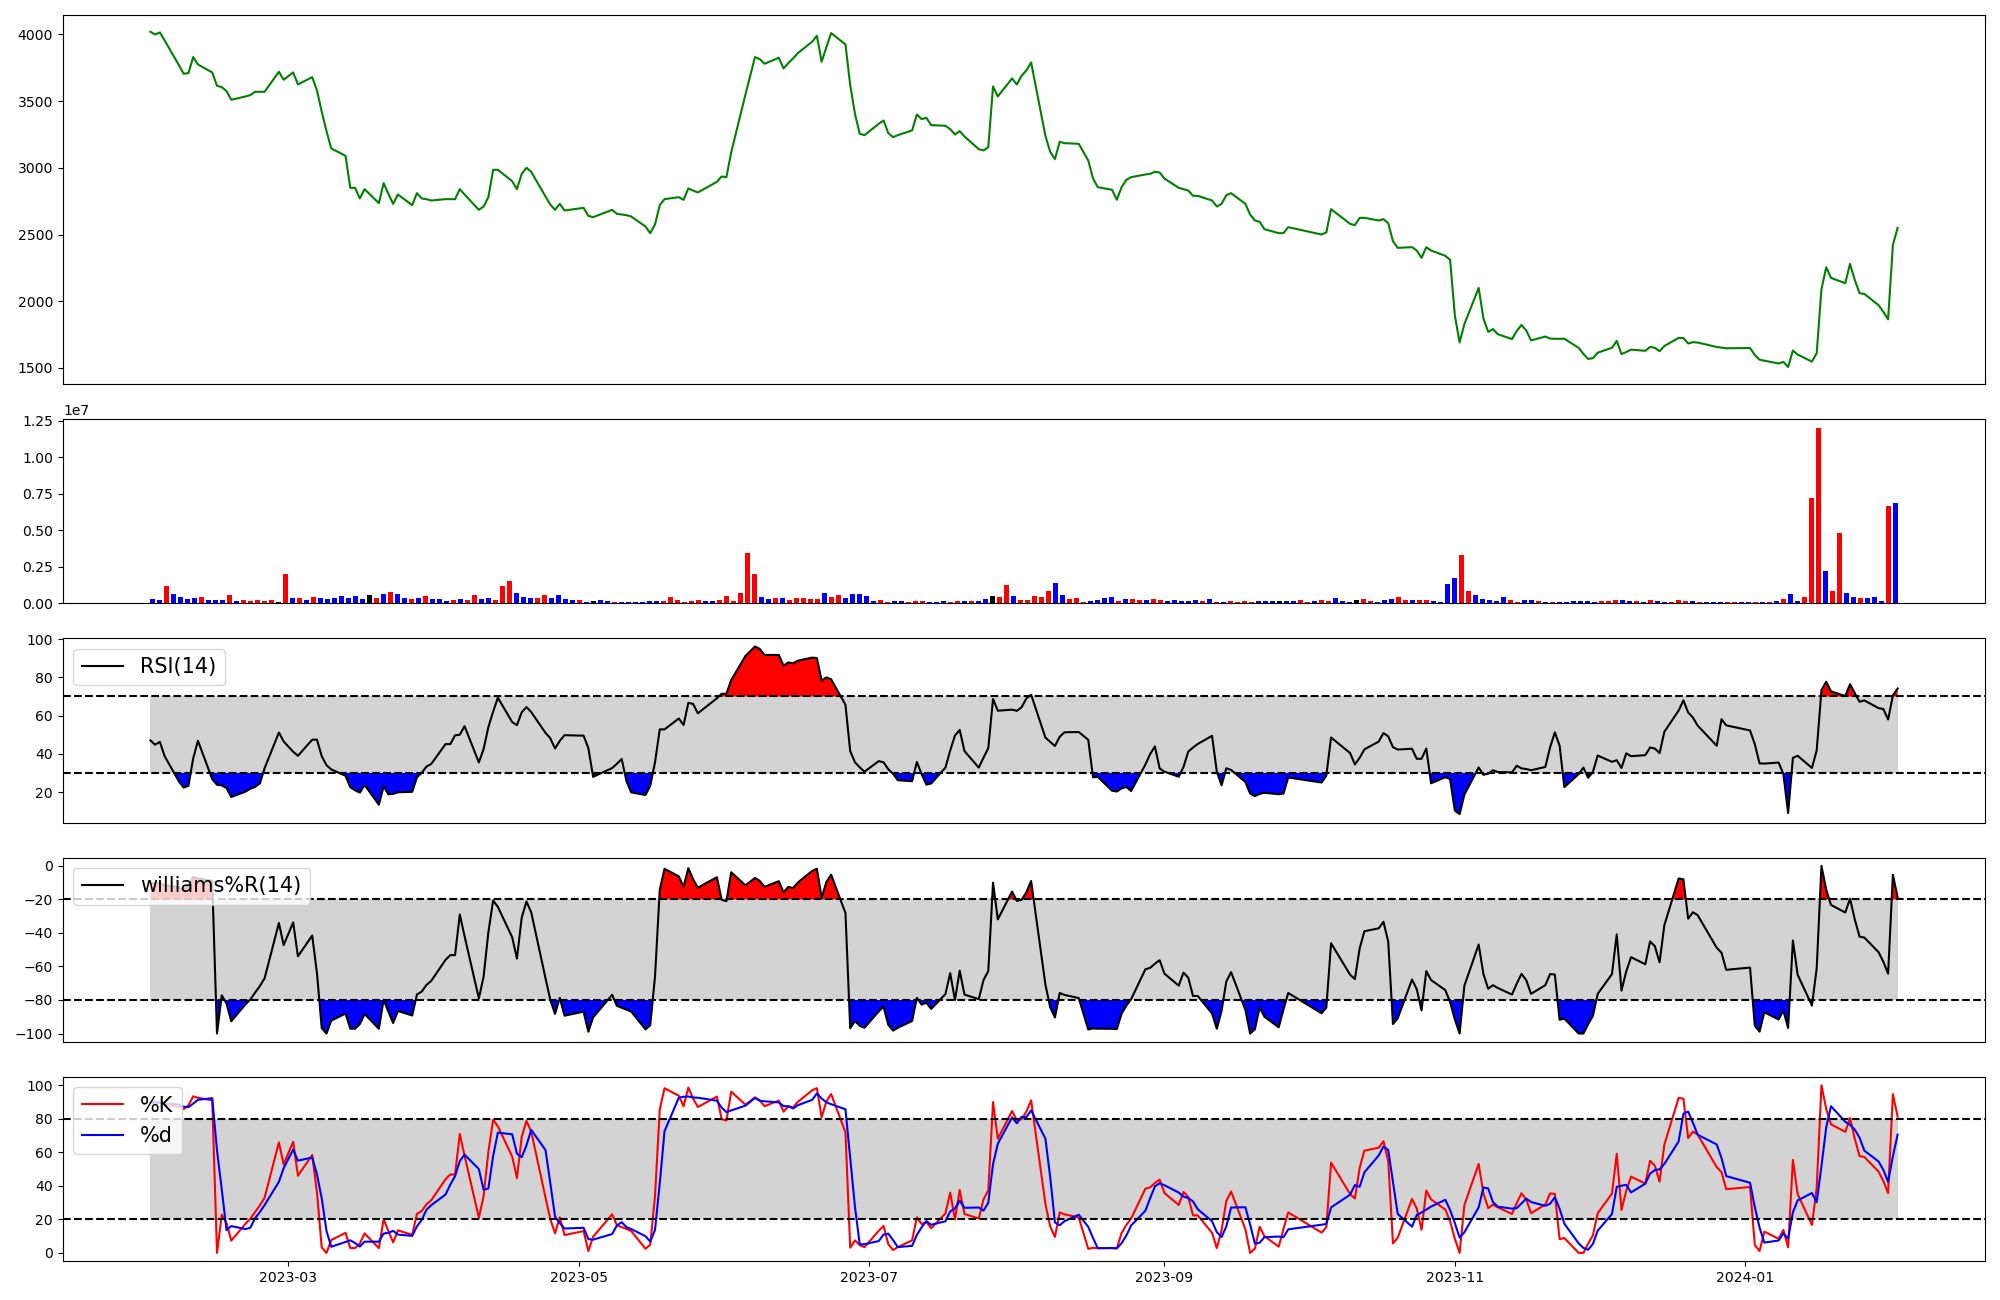Image resolution: width=2000 pixels, height=1300 pixels.
Task: Click the 2023-03 x-axis date label
Action: pos(288,1277)
